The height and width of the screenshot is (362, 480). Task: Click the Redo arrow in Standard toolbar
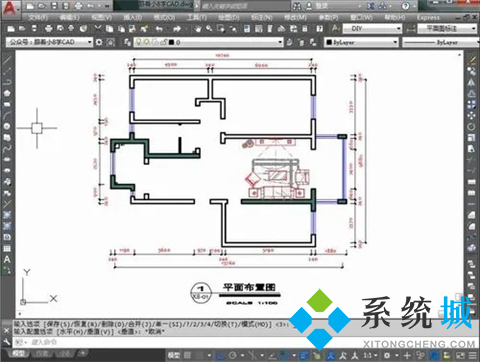tap(177, 29)
